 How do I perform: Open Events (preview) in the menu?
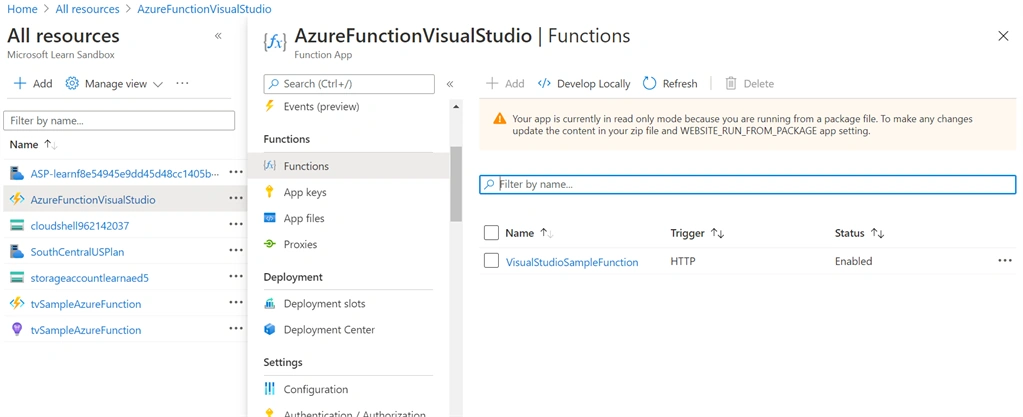321,106
